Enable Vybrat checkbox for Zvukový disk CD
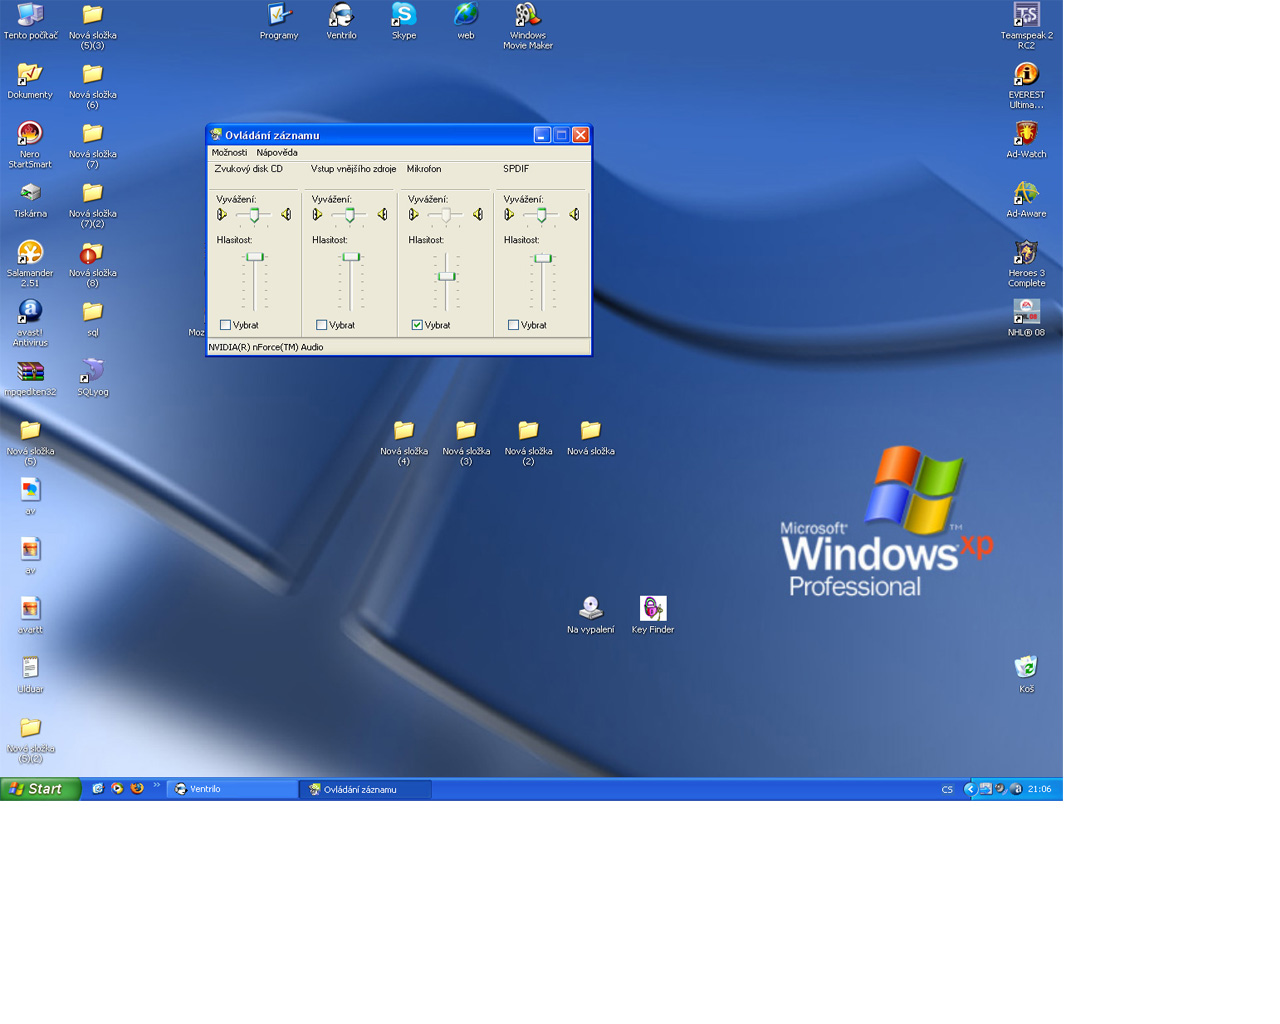 [x=225, y=325]
